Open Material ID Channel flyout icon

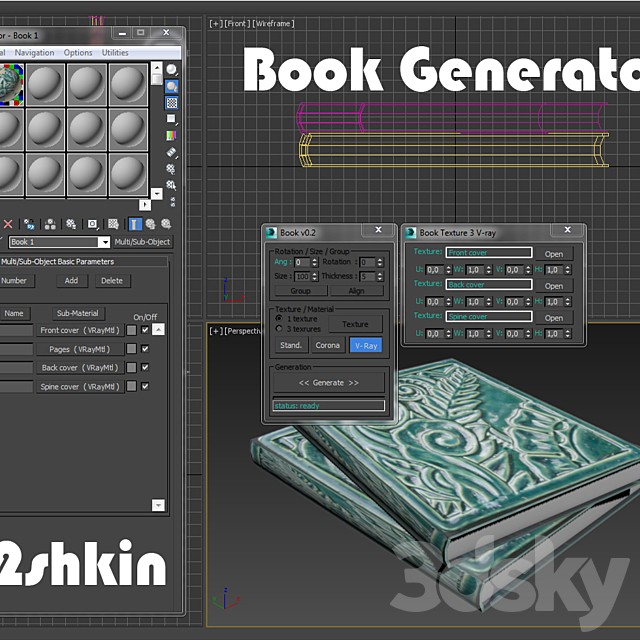point(93,224)
